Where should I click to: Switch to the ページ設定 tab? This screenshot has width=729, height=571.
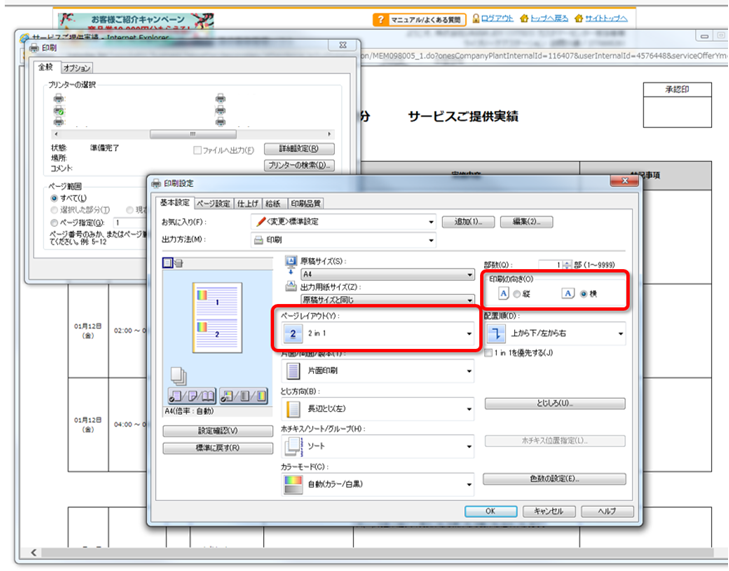coord(213,204)
